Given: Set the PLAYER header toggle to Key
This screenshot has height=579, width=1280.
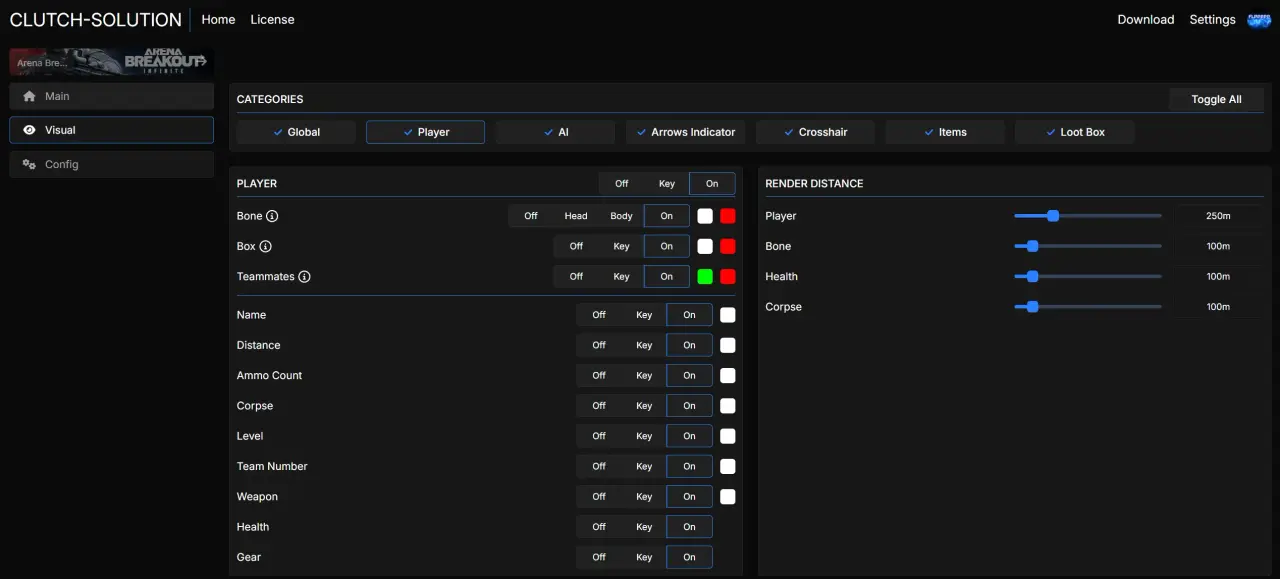Looking at the screenshot, I should (x=667, y=184).
